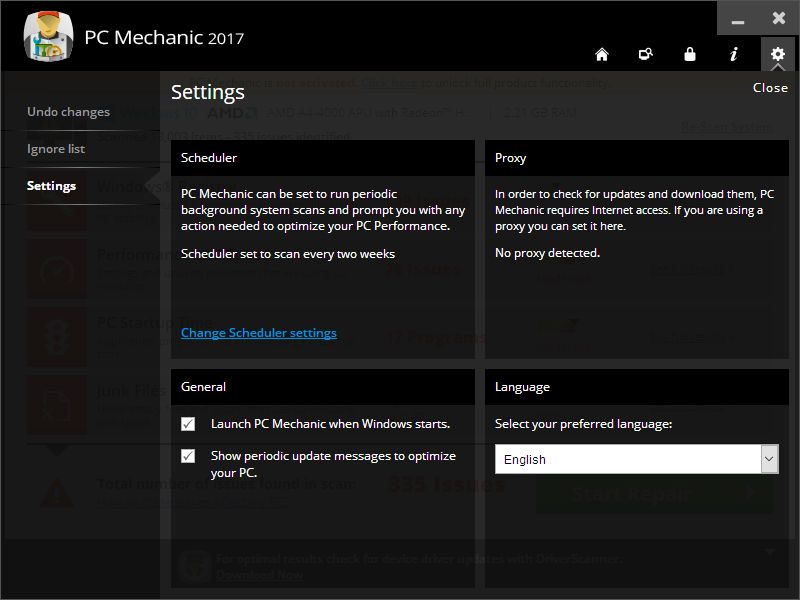Select Settings in the sidebar
Image resolution: width=800 pixels, height=600 pixels.
click(52, 186)
